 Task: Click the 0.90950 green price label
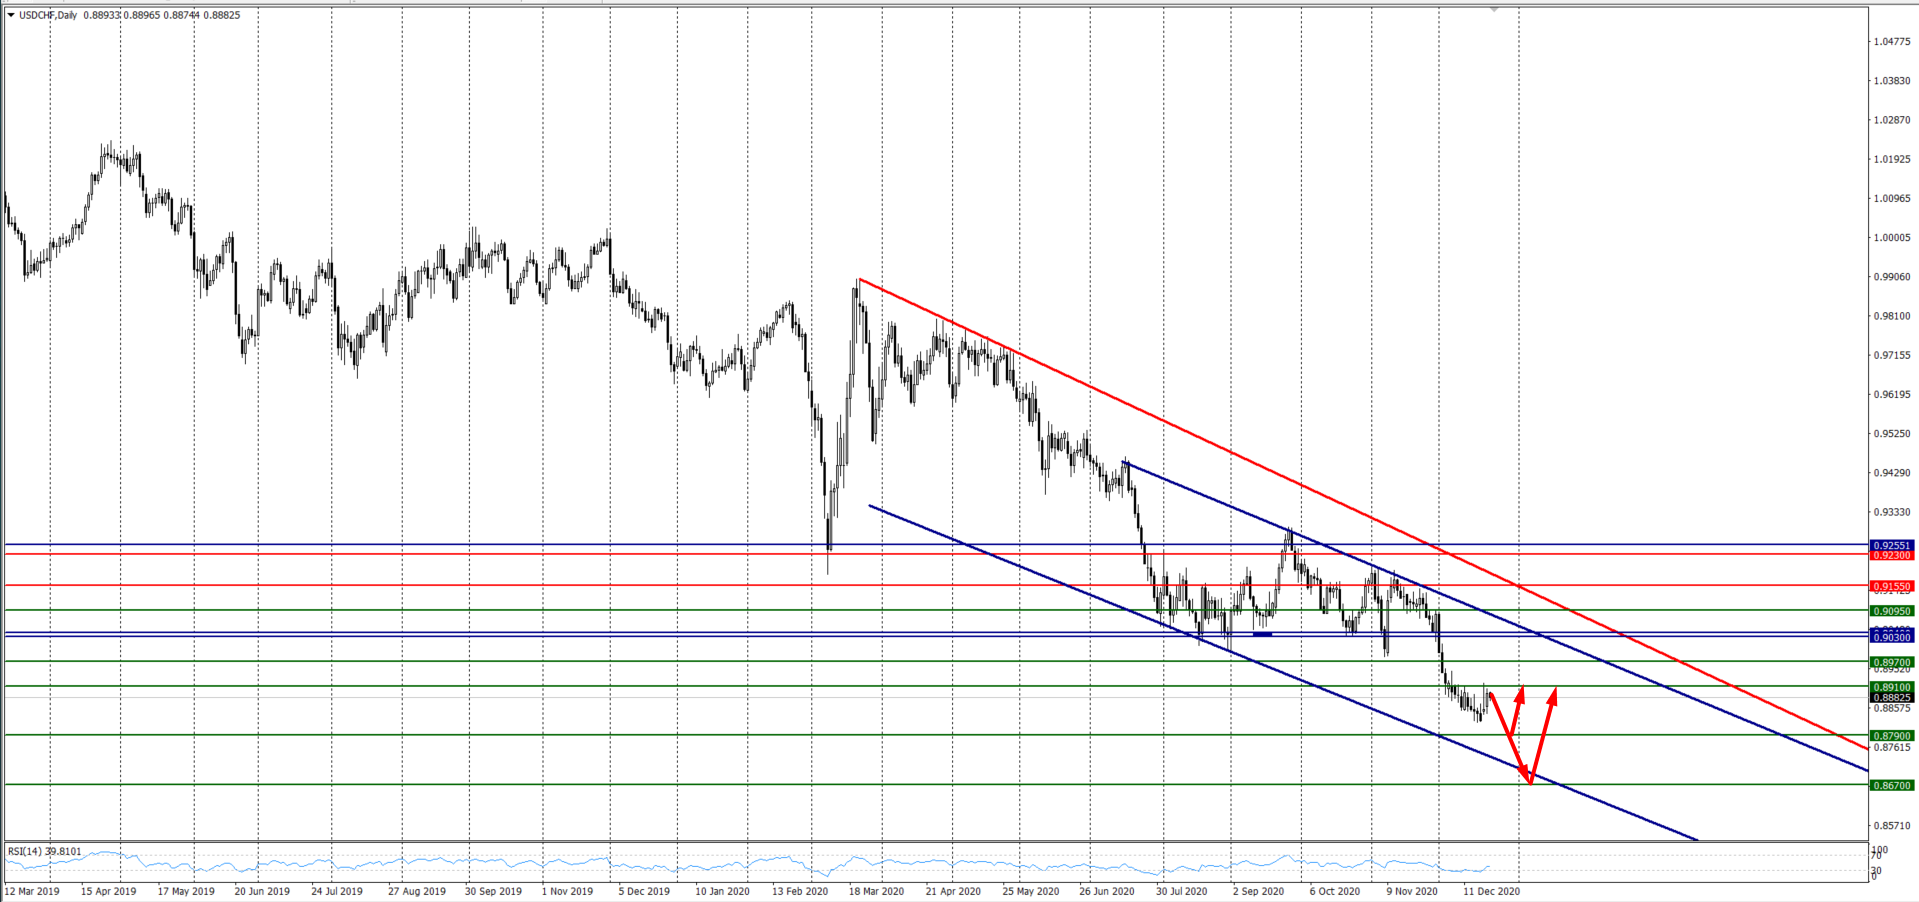click(1891, 611)
